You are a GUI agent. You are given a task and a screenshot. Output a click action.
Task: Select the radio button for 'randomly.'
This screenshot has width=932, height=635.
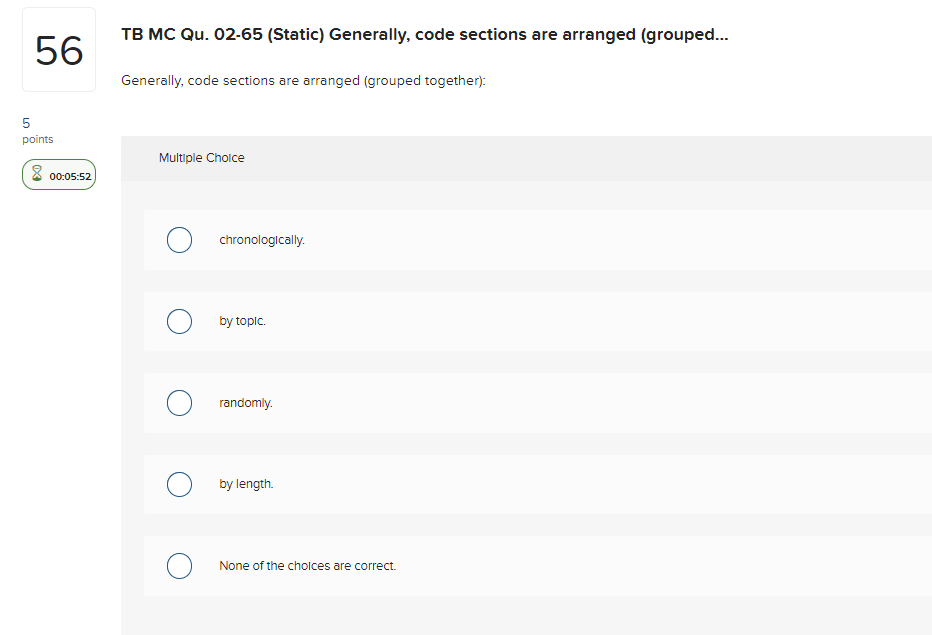179,403
